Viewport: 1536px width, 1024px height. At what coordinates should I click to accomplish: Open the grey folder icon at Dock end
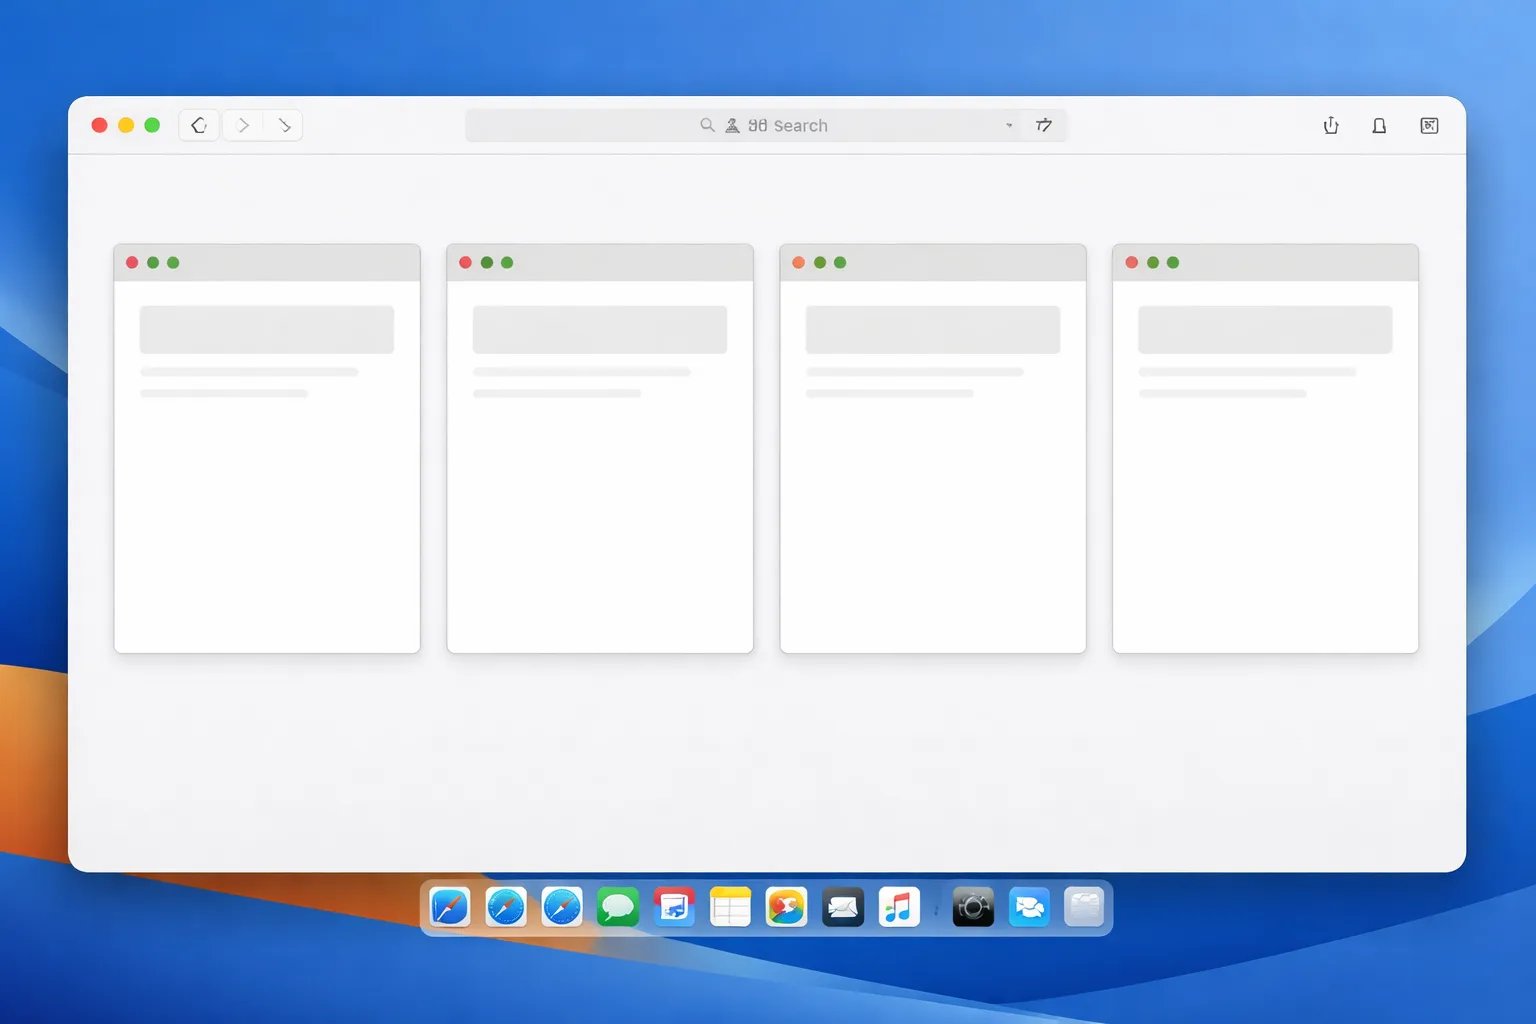[x=1084, y=908]
